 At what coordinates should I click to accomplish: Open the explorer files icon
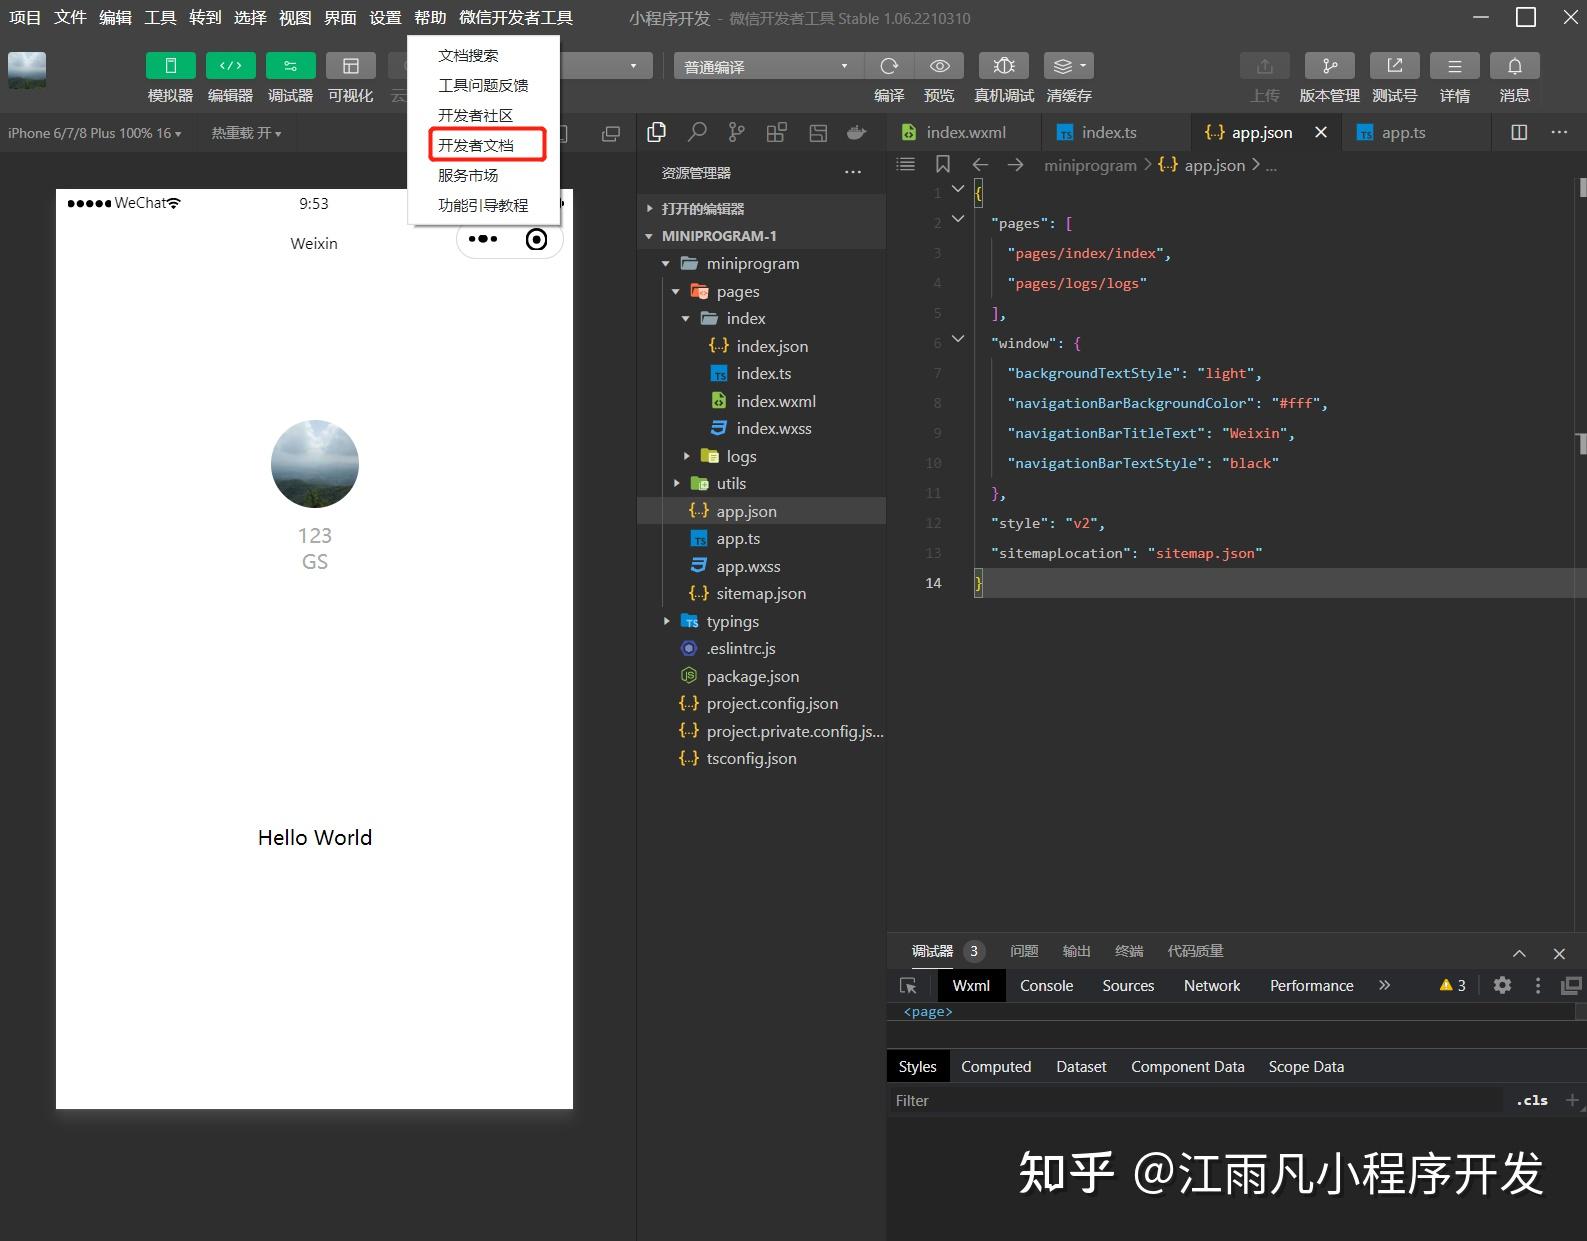tap(657, 132)
